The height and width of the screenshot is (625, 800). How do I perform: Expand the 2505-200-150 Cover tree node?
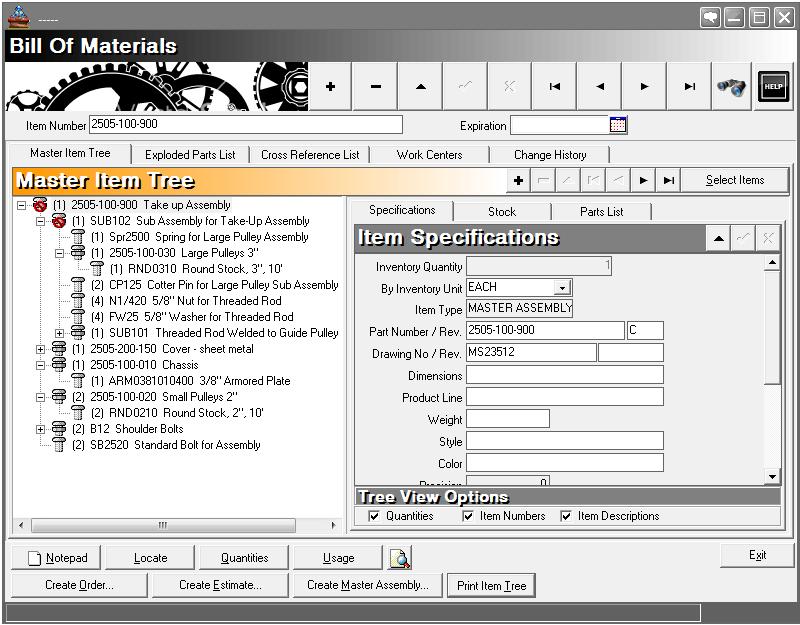41,349
